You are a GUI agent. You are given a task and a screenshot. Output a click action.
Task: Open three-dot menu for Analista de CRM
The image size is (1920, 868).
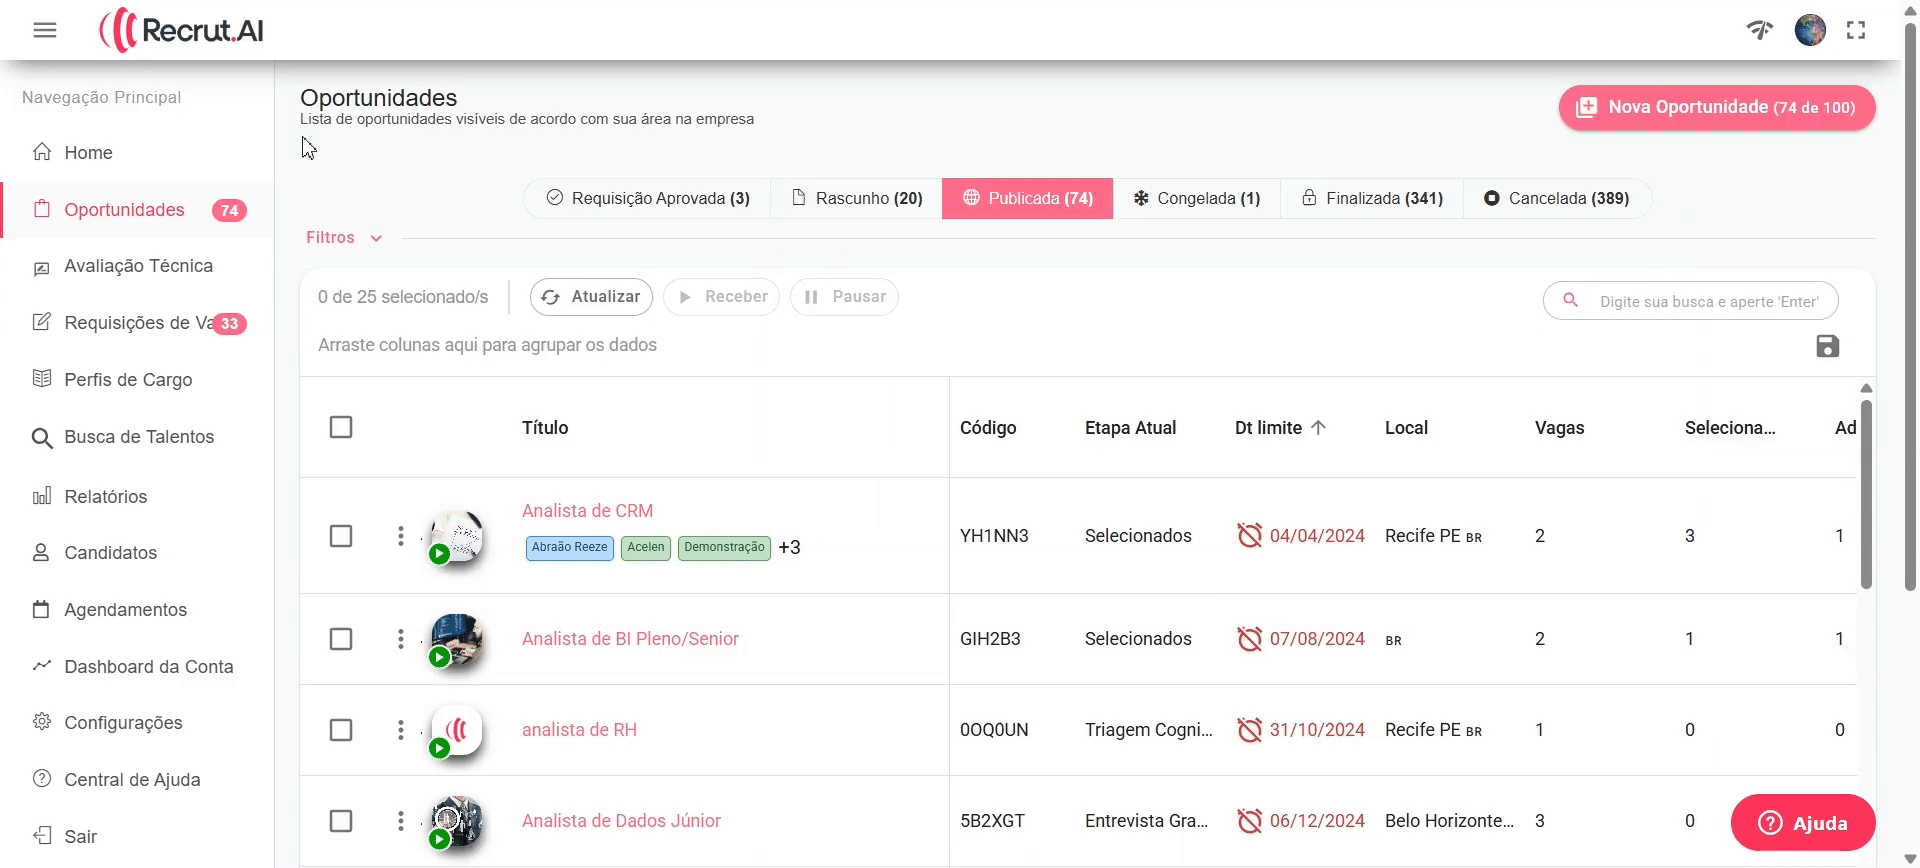pos(401,536)
